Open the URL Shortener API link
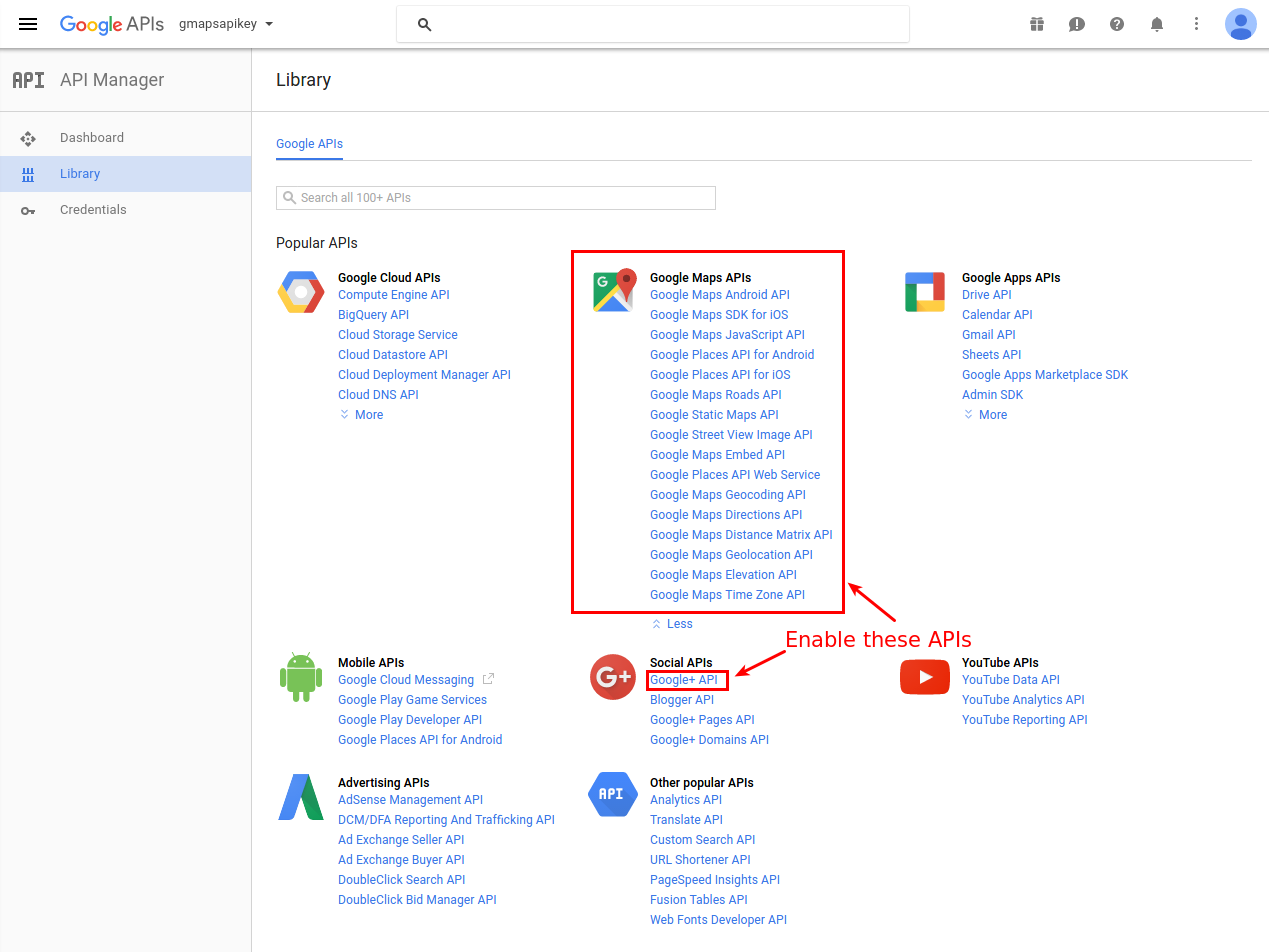This screenshot has width=1269, height=952. point(700,860)
